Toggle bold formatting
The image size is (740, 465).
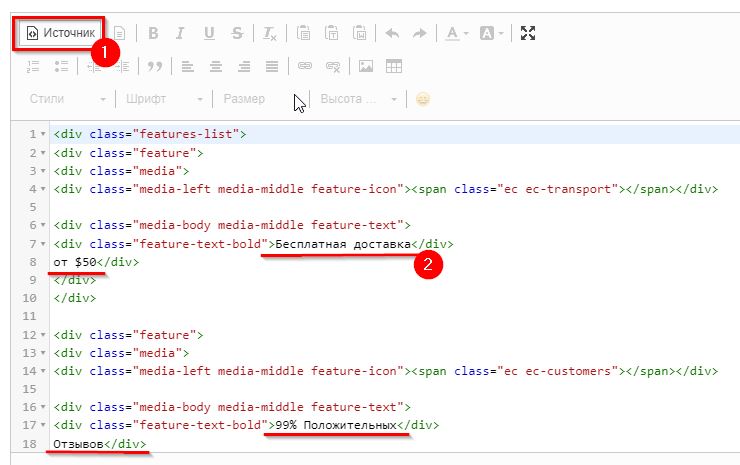[153, 33]
